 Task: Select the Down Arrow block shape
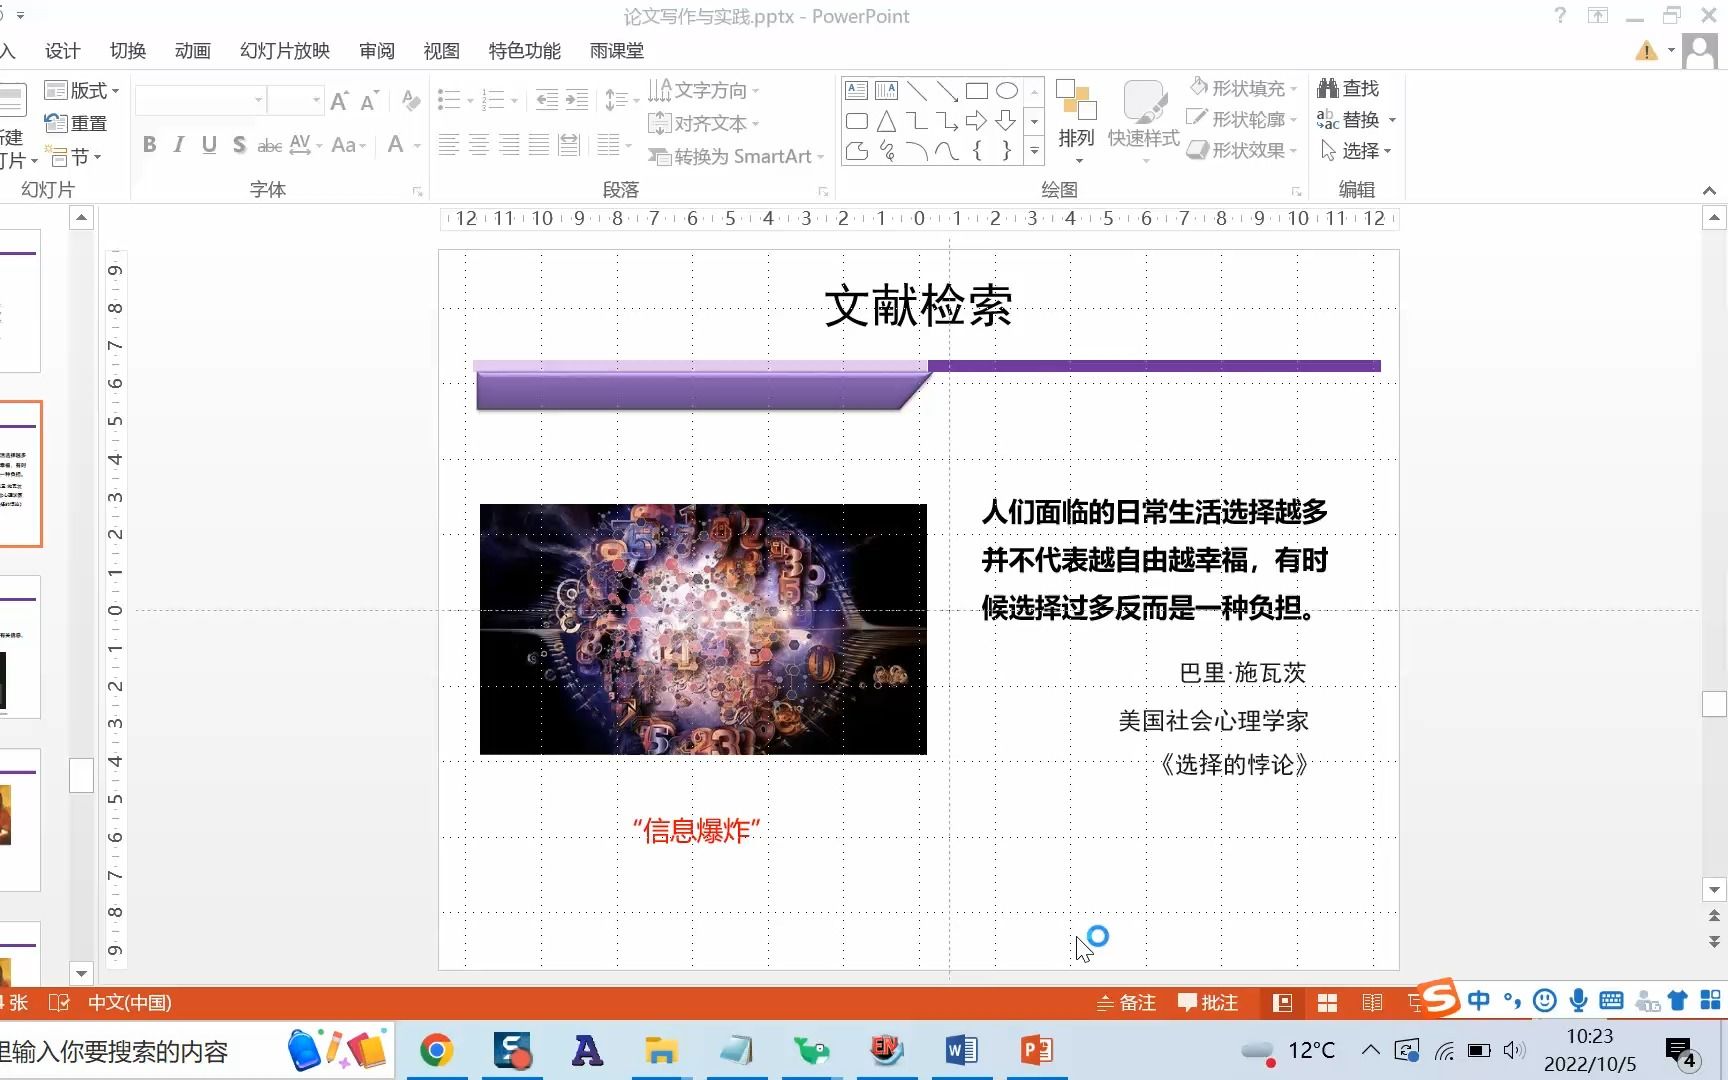pos(1007,121)
